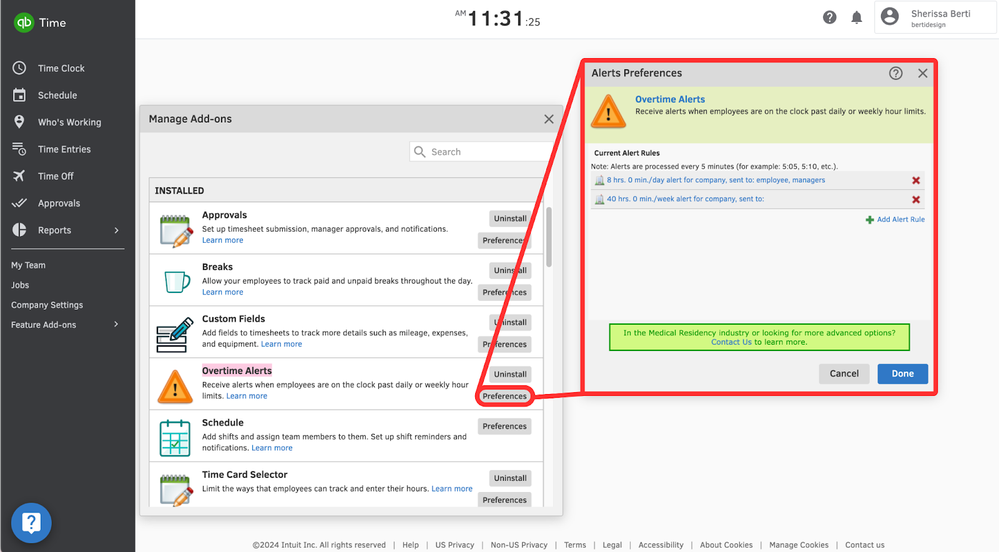
Task: Click the search magnifier icon
Action: coord(419,152)
